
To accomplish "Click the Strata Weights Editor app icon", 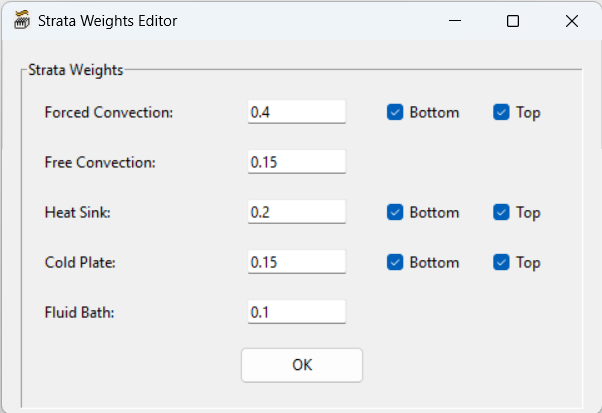I will point(20,21).
